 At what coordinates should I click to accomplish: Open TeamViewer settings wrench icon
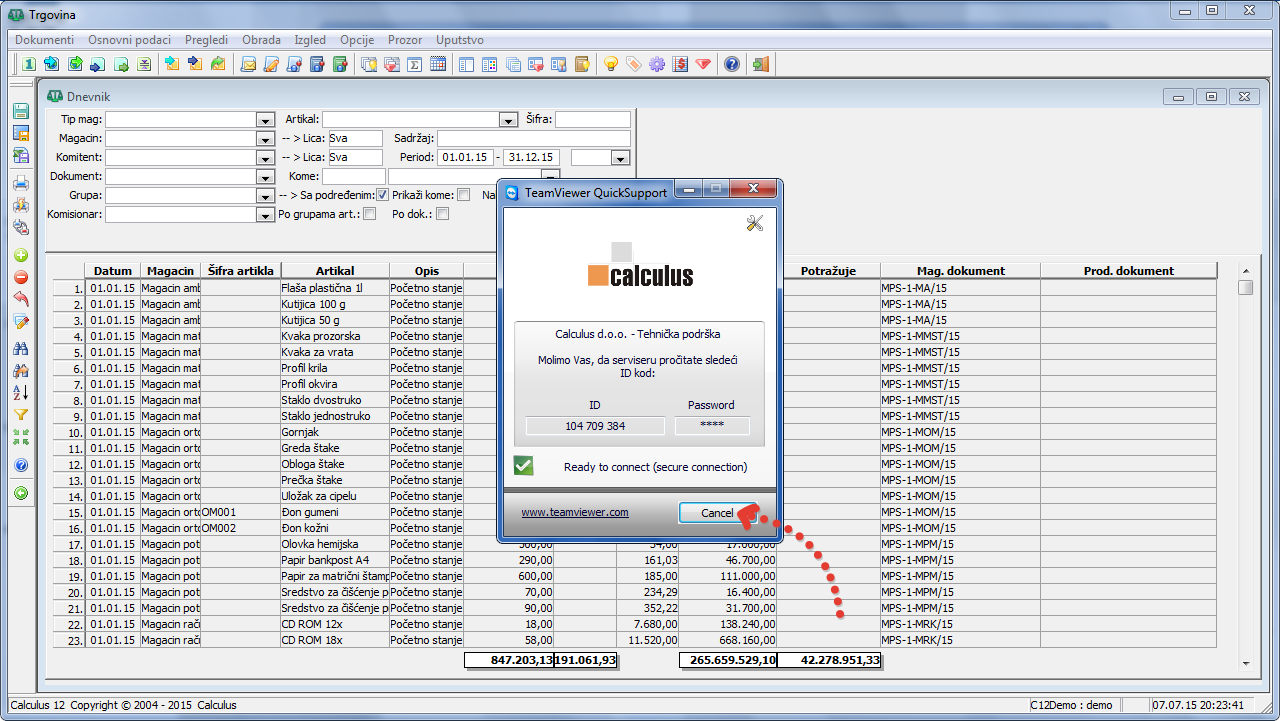click(754, 224)
